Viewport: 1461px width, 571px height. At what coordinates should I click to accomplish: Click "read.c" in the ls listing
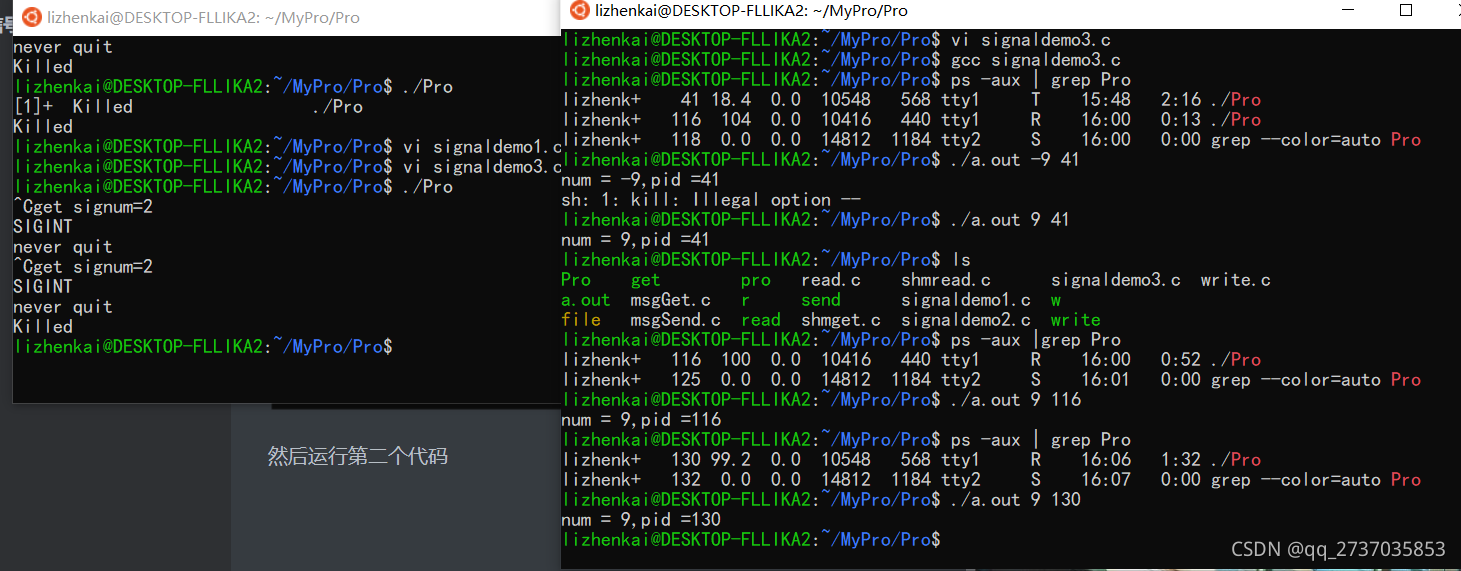(831, 280)
